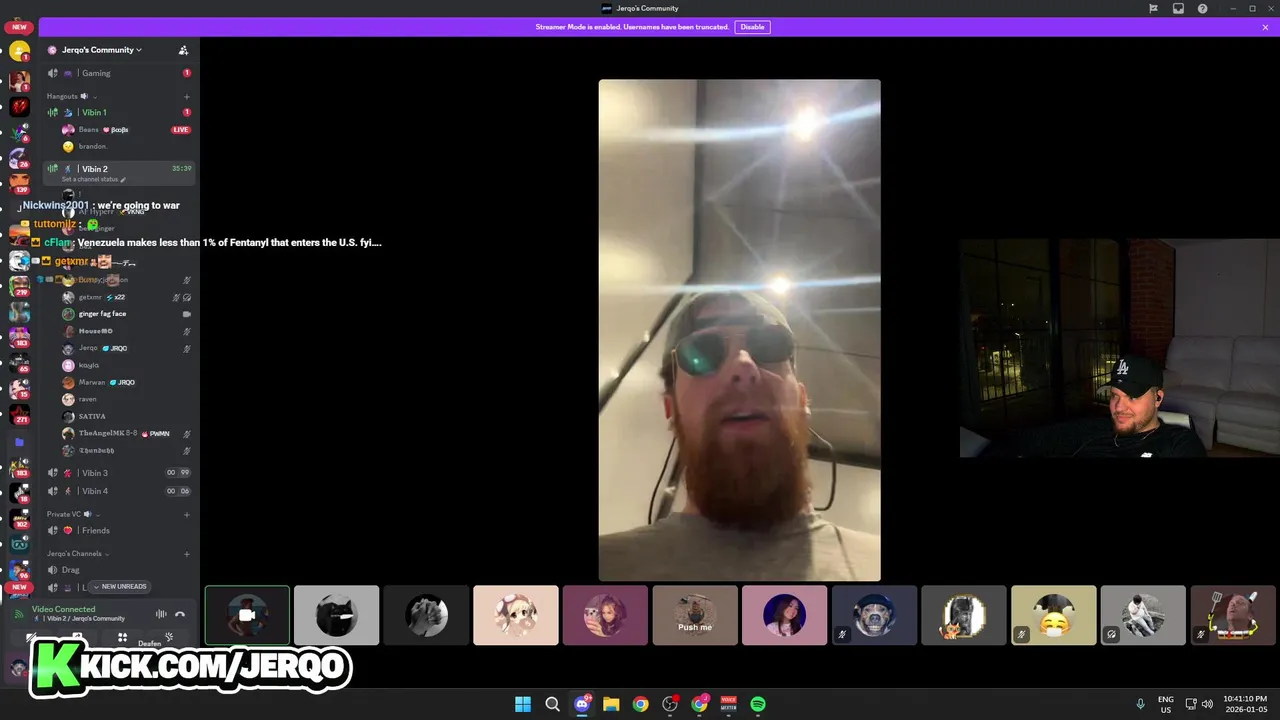Image resolution: width=1280 pixels, height=720 pixels.
Task: Toggle noise suppression waveform icon
Action: click(161, 614)
